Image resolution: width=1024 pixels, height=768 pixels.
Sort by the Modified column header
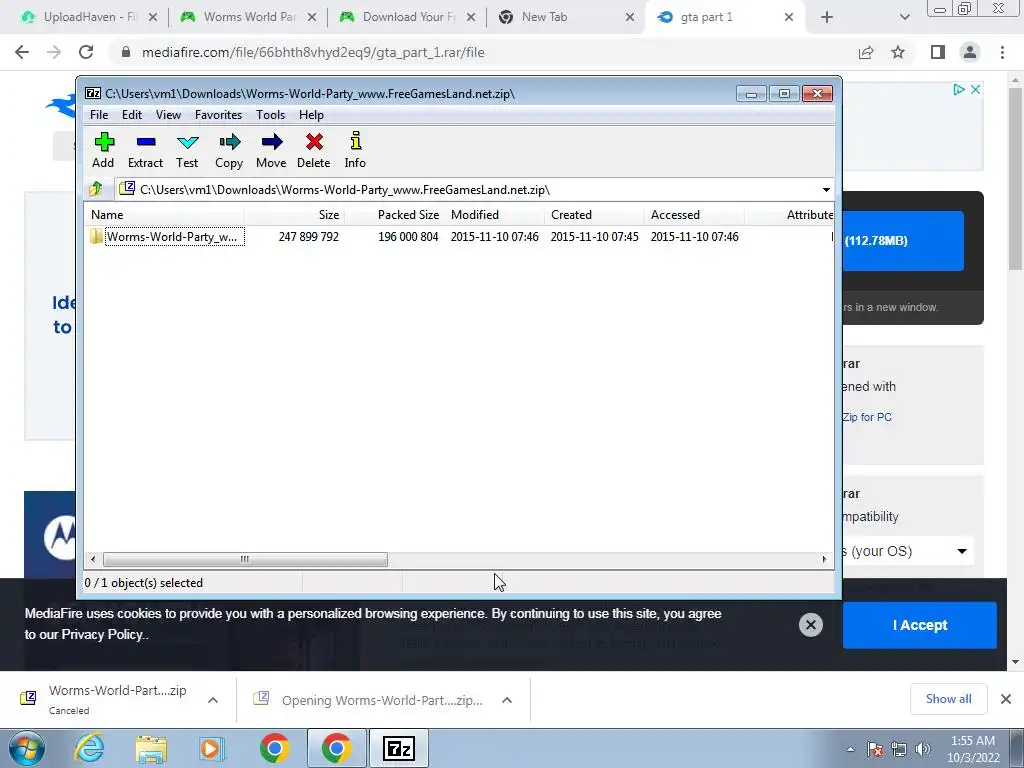click(x=494, y=215)
